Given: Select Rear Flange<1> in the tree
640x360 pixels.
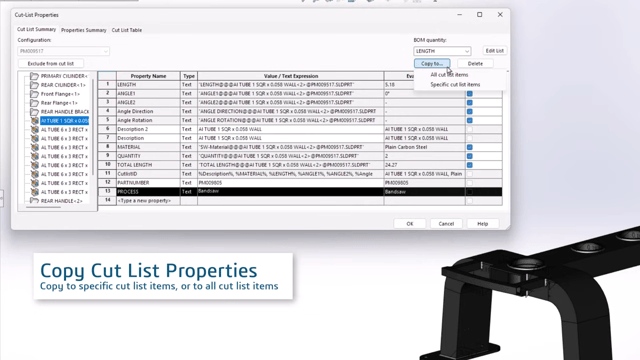Looking at the screenshot, I should point(59,103).
